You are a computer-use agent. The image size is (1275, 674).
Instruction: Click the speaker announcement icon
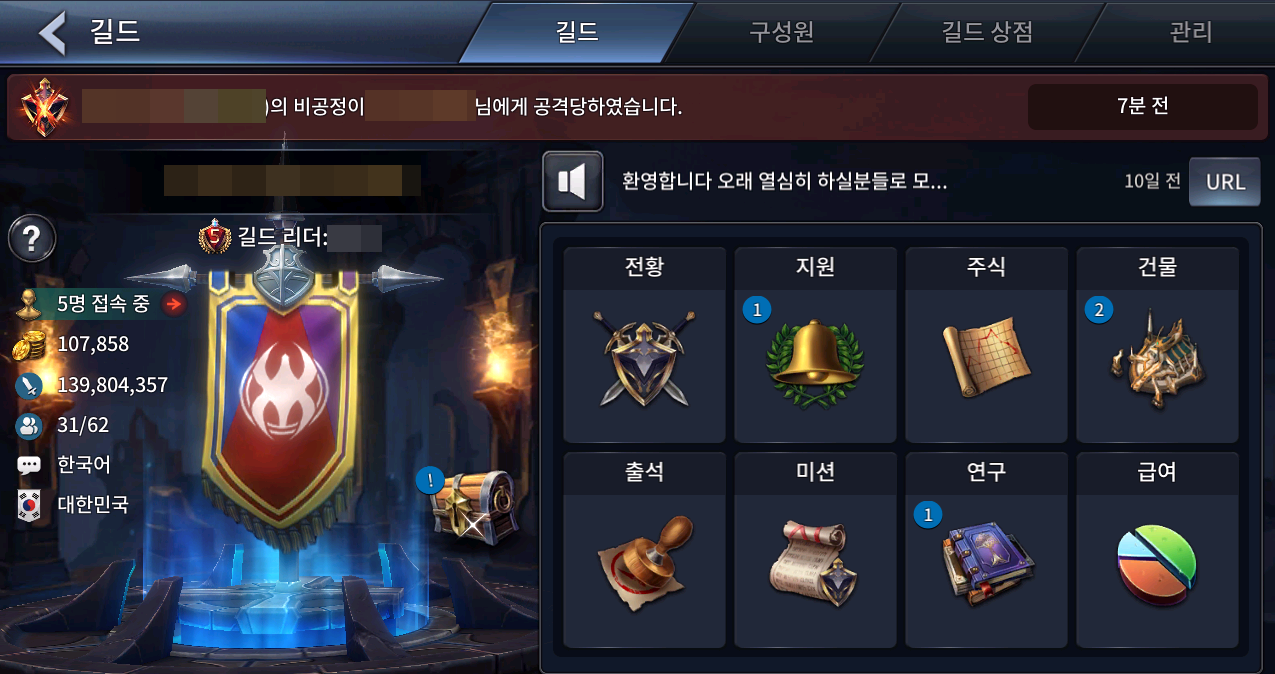point(573,181)
